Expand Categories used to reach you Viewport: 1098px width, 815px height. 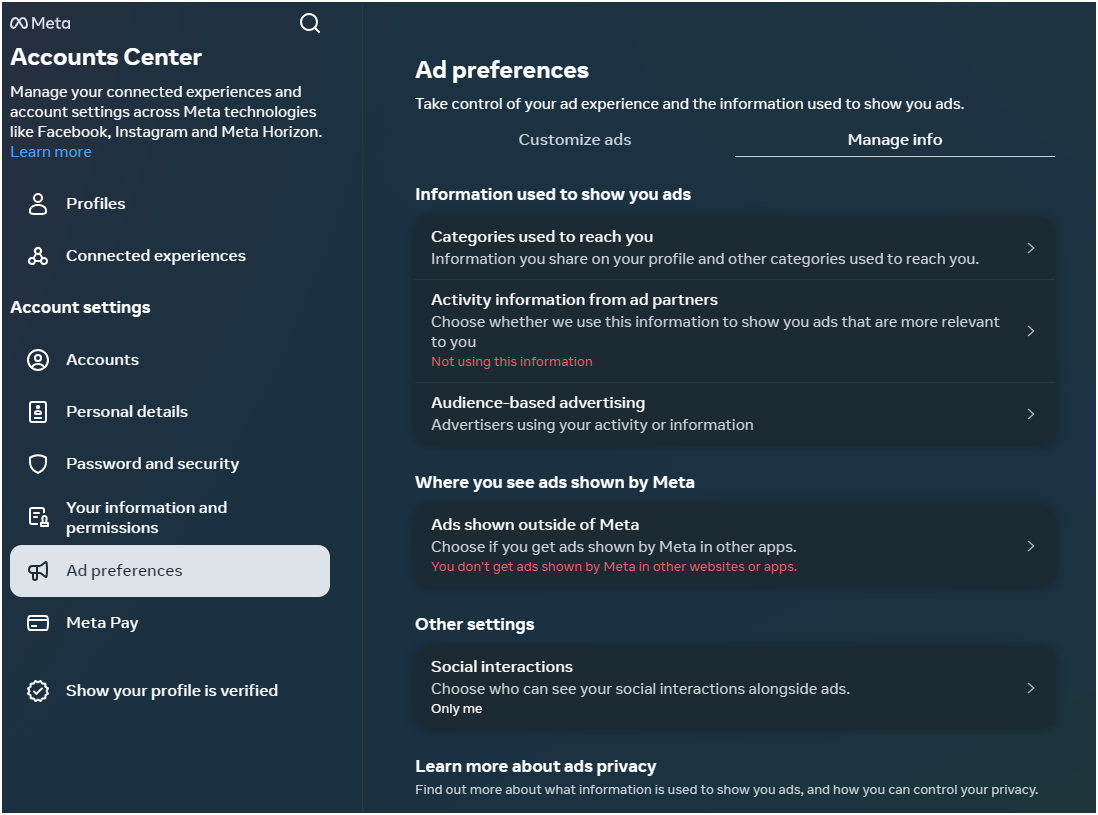[1031, 247]
